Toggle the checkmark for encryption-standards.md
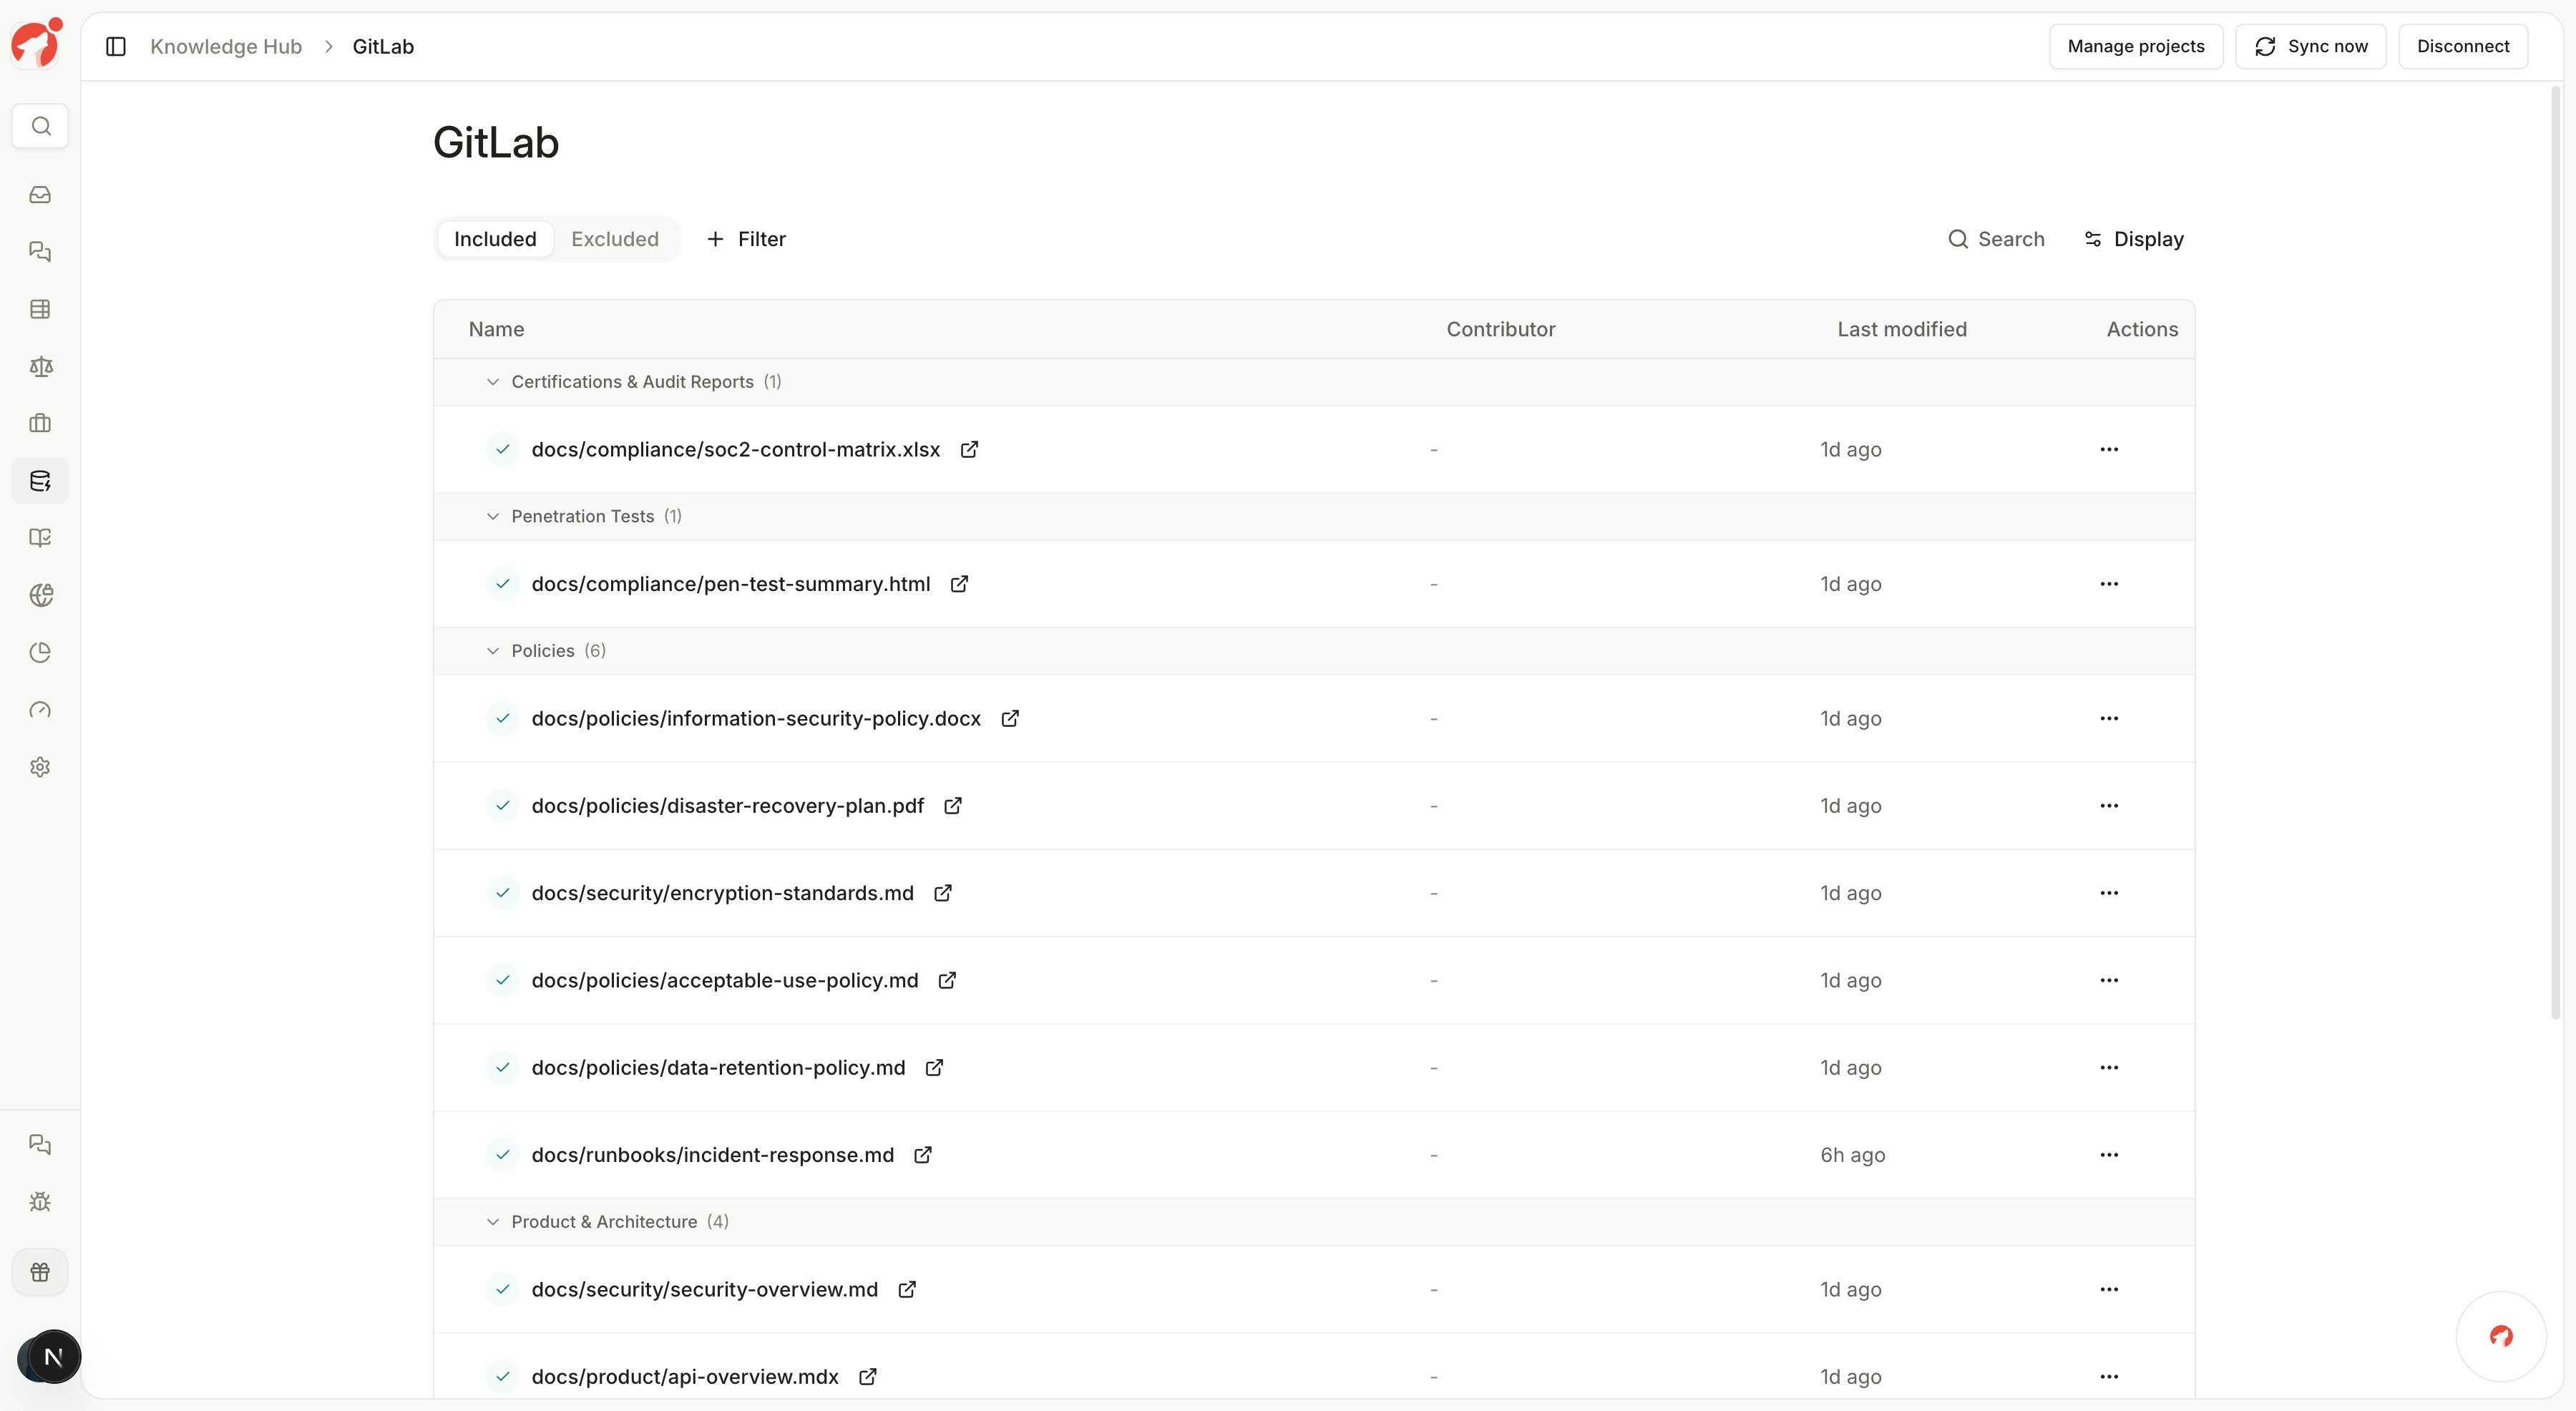 click(x=503, y=893)
